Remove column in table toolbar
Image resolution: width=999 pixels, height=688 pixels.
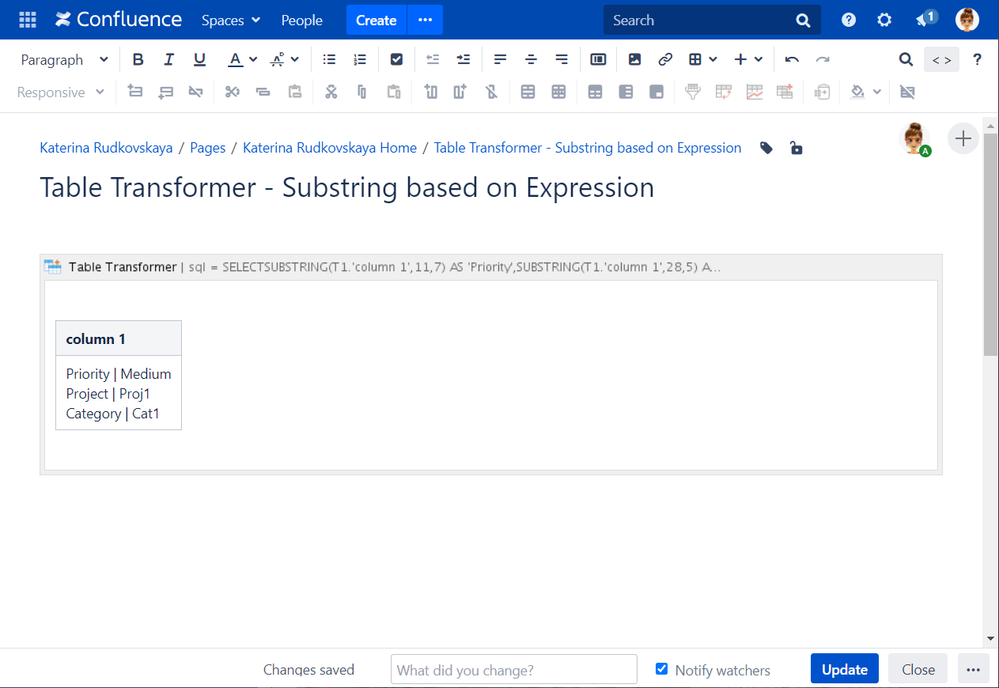pyautogui.click(x=491, y=92)
